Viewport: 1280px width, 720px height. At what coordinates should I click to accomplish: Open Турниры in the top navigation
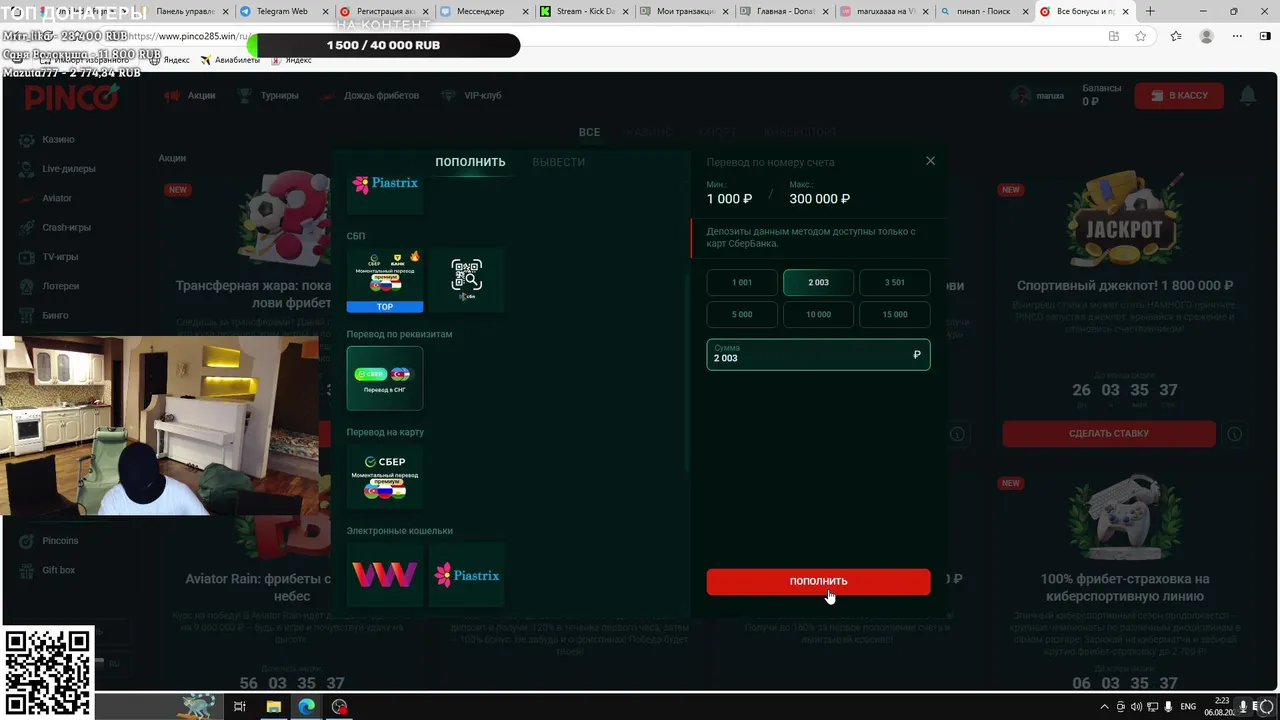click(269, 96)
